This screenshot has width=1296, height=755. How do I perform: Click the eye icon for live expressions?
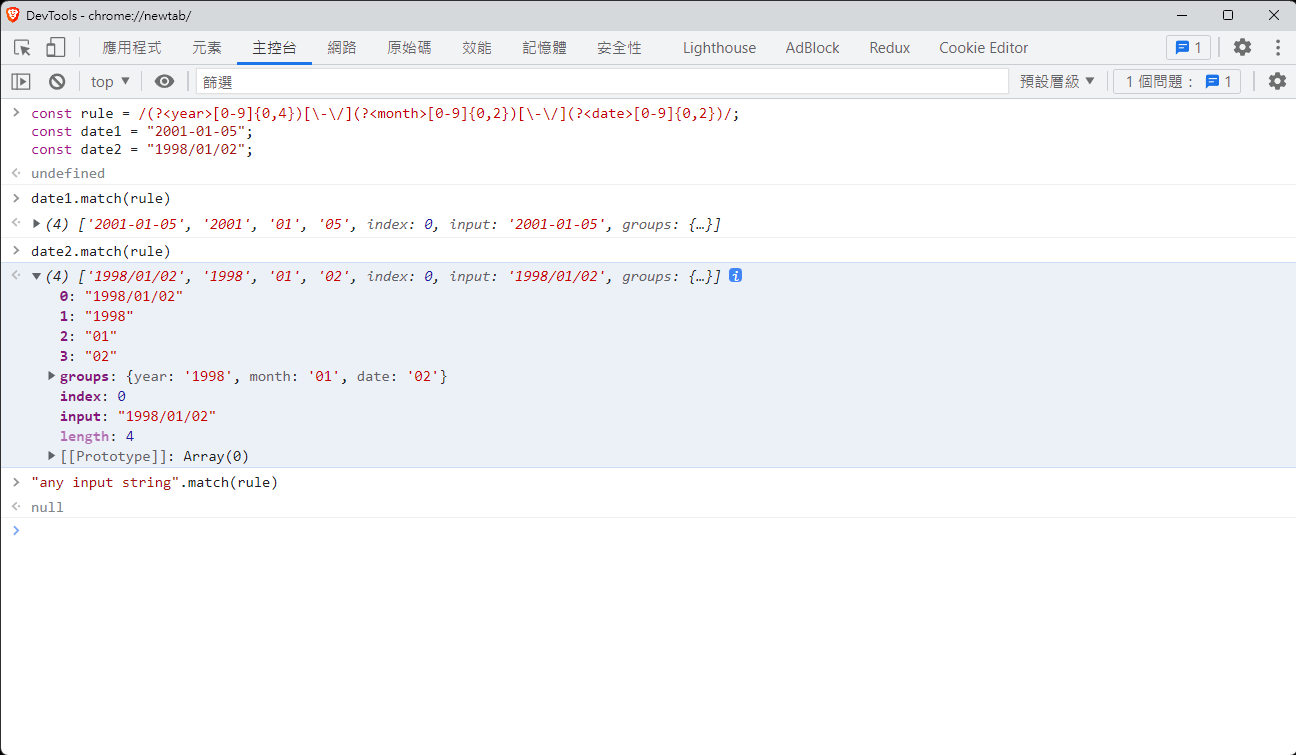[164, 82]
